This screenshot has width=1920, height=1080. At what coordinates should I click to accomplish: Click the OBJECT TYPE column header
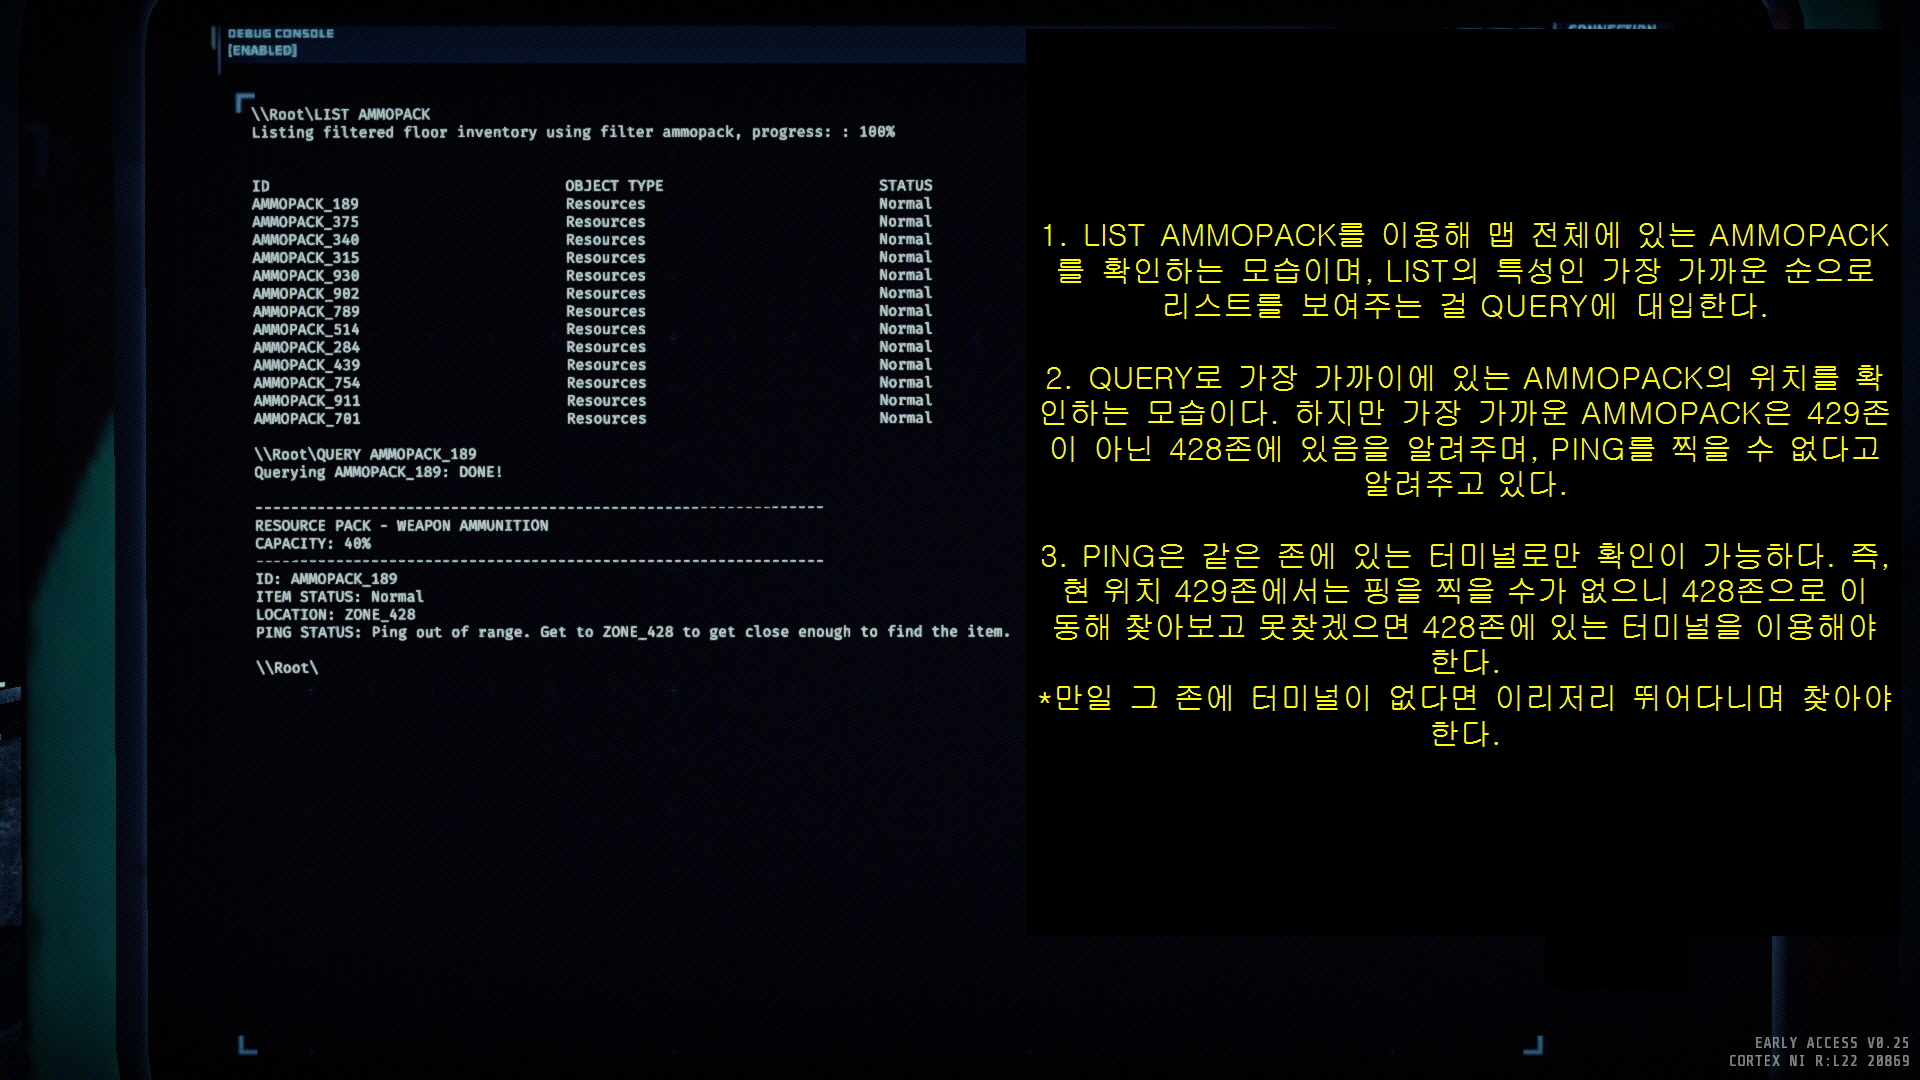pyautogui.click(x=613, y=186)
